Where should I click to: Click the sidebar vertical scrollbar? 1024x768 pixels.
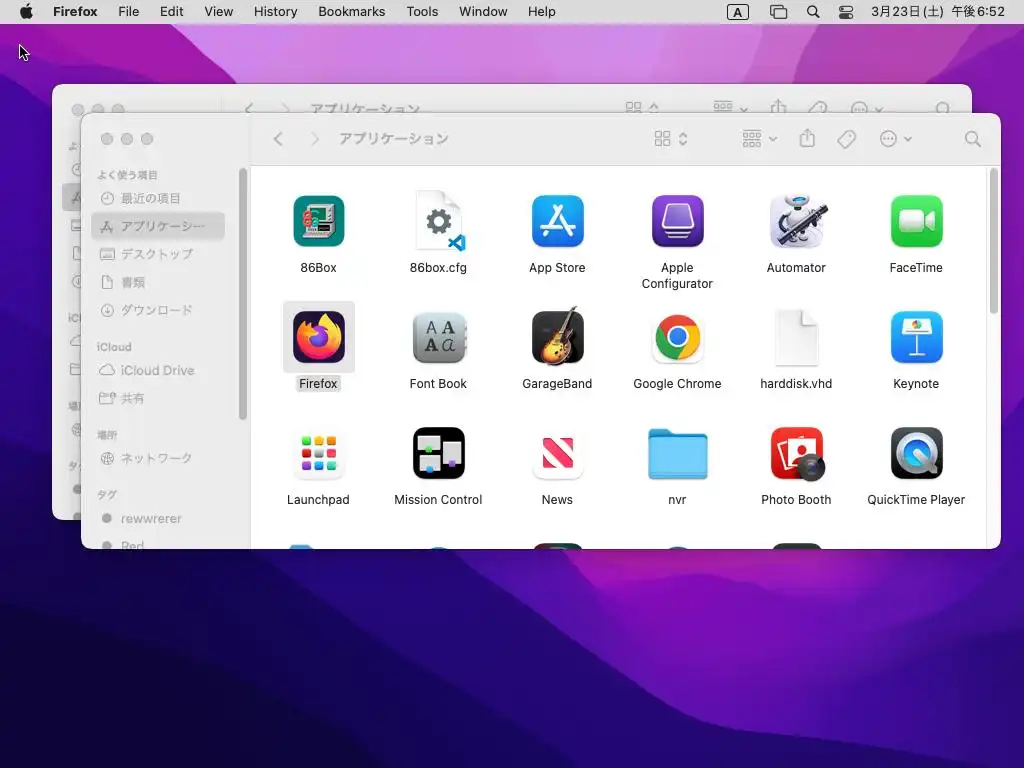[x=243, y=294]
